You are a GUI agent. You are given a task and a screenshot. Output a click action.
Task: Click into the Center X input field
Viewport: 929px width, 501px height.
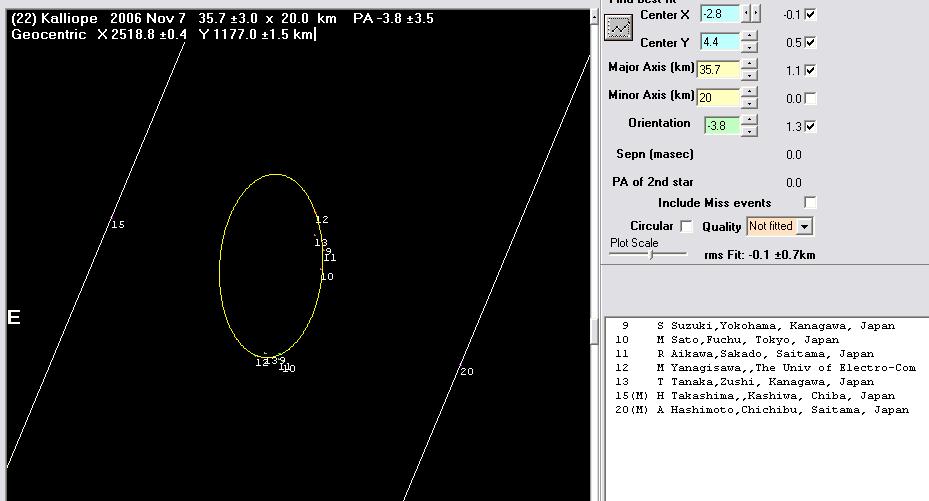pyautogui.click(x=720, y=14)
